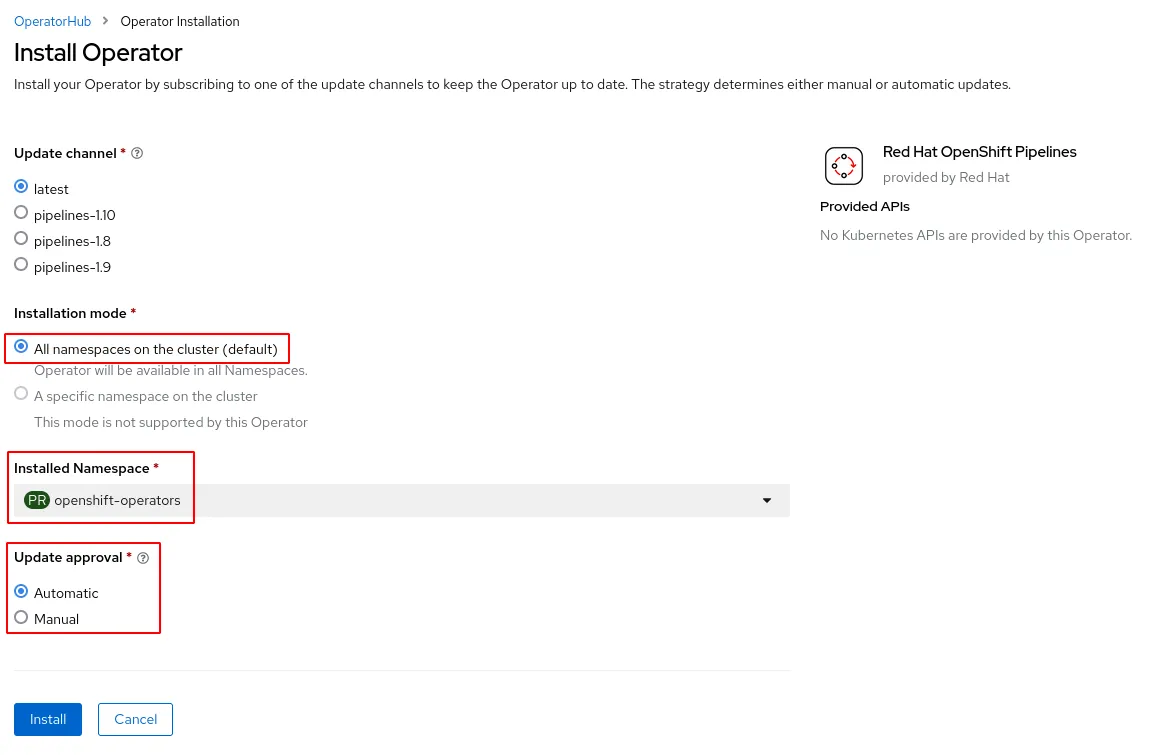This screenshot has height=755, width=1168.
Task: Select the pipelines-1.10 channel
Action: [x=21, y=213]
